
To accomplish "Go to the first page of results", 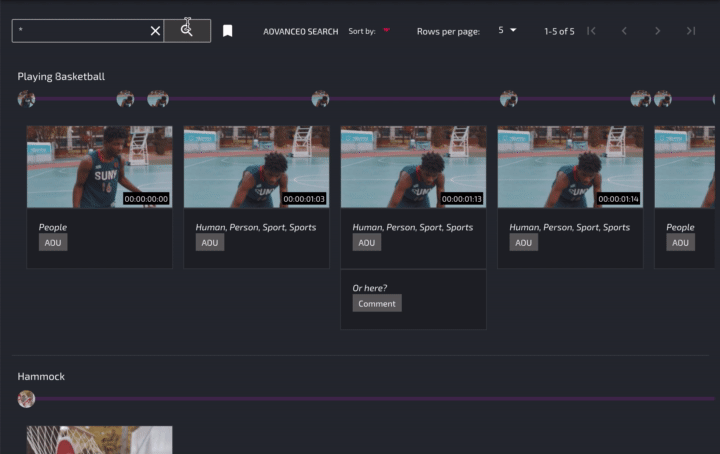I will coord(591,31).
